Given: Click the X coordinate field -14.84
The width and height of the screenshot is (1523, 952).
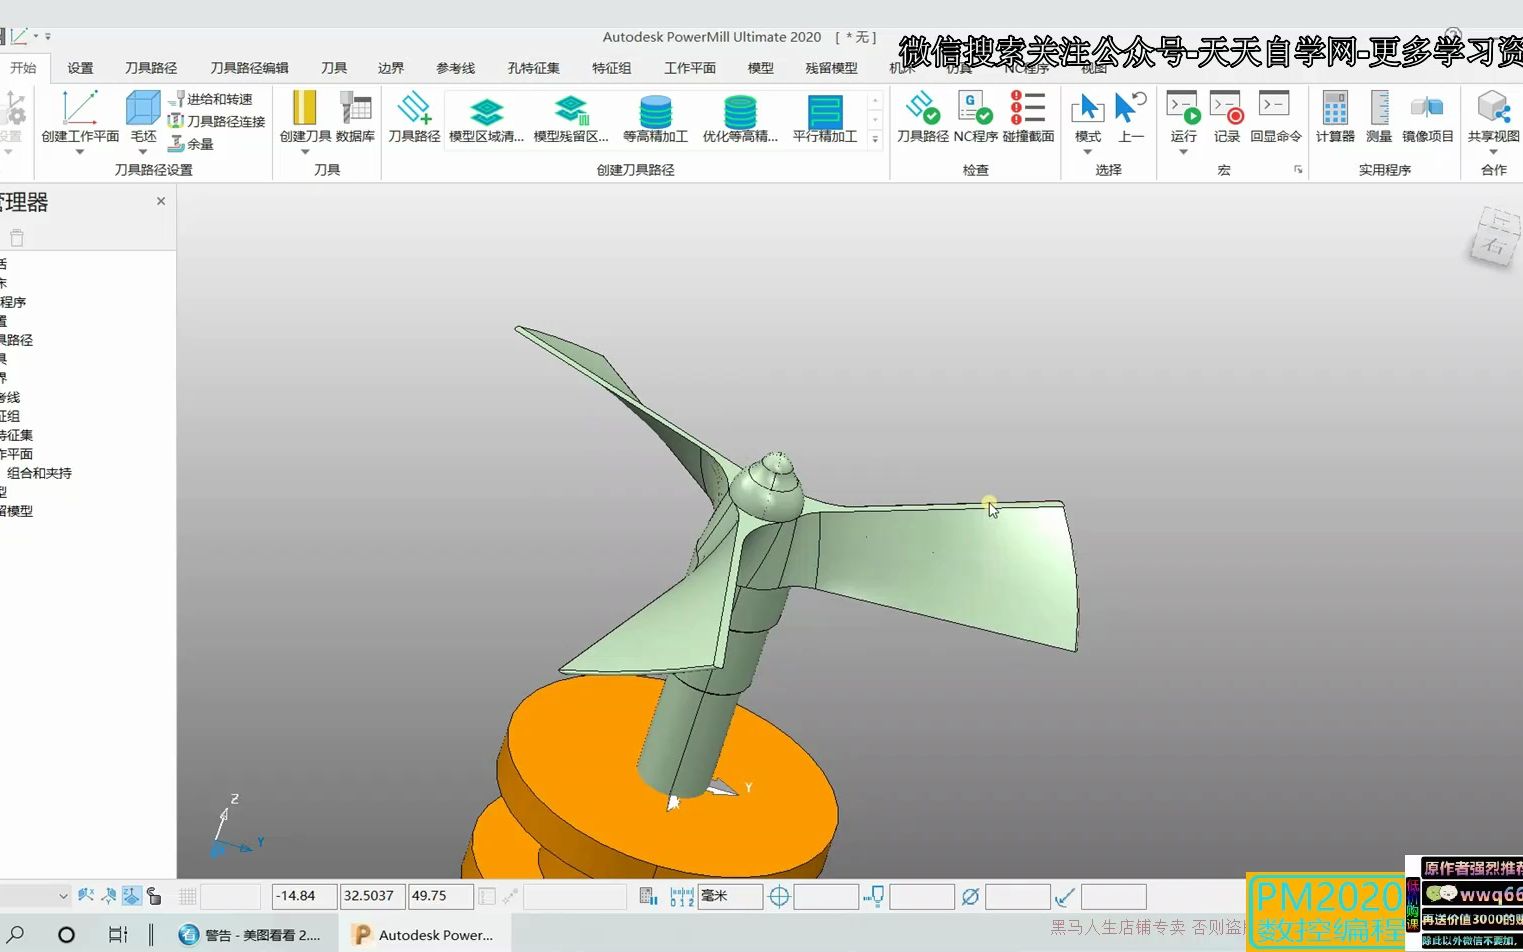Looking at the screenshot, I should click(304, 896).
